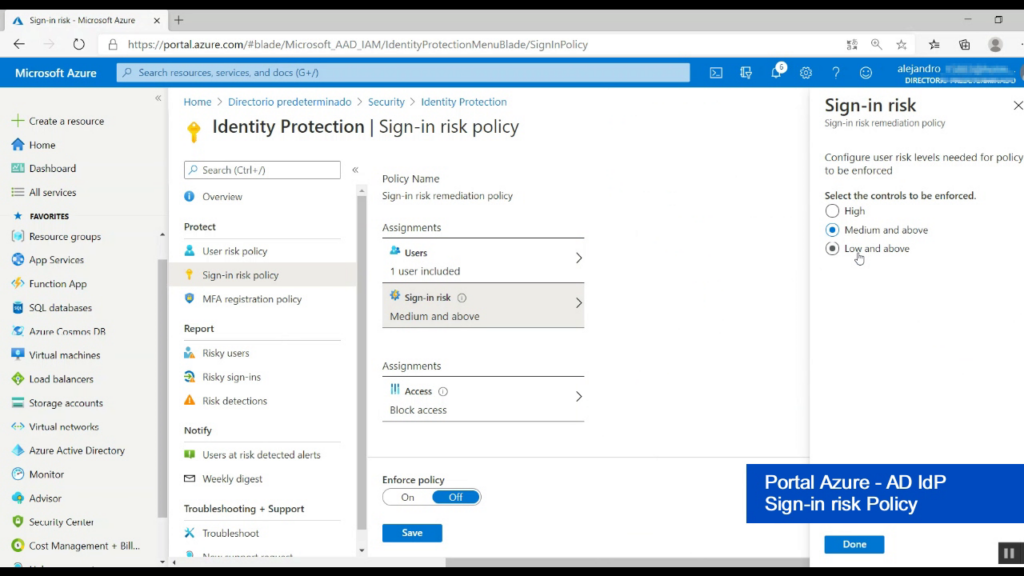
Task: Open Users at risk detected alerts
Action: point(261,455)
